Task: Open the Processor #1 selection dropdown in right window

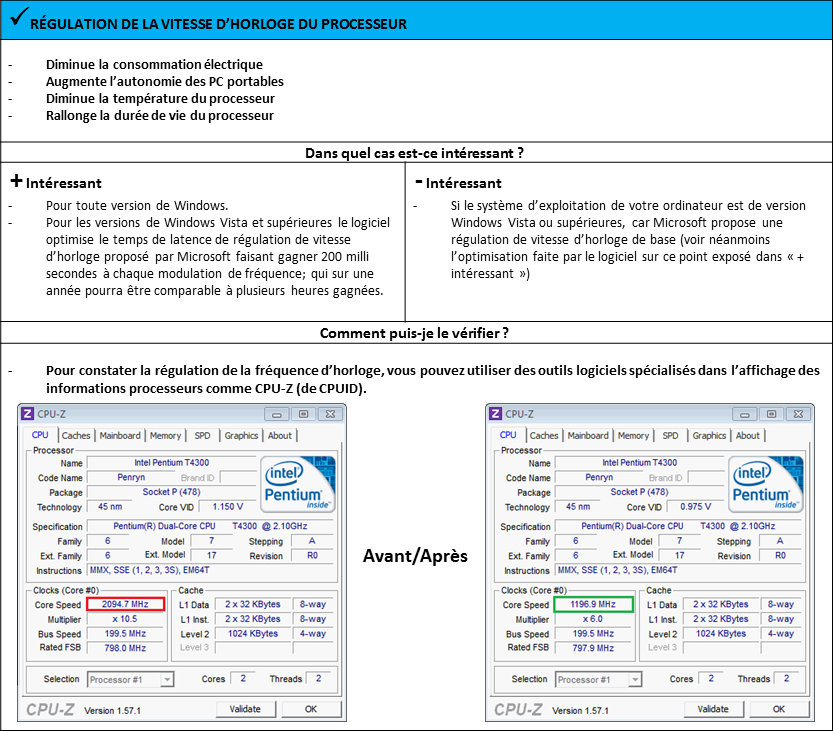Action: (x=599, y=679)
